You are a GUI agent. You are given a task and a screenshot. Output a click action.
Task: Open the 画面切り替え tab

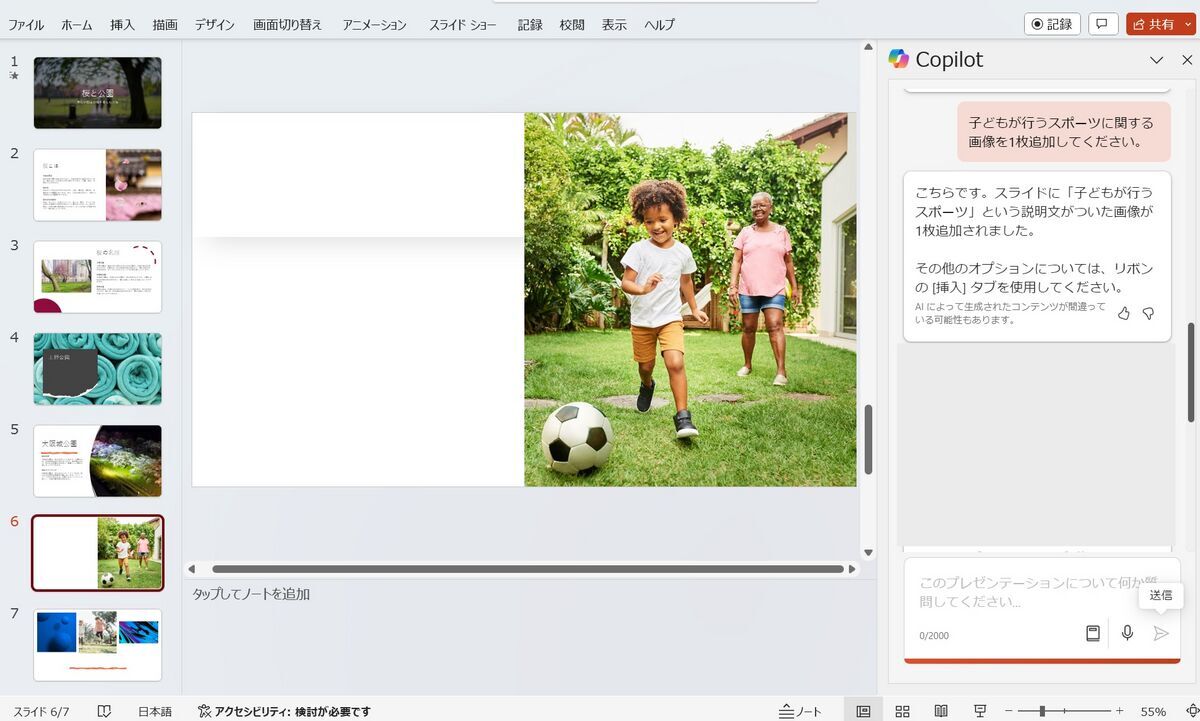coord(287,25)
